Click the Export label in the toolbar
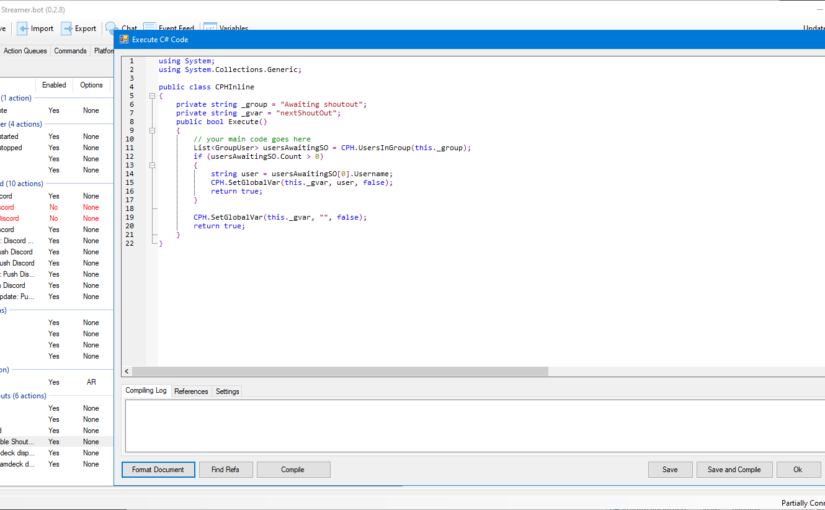825x510 pixels. tap(85, 28)
